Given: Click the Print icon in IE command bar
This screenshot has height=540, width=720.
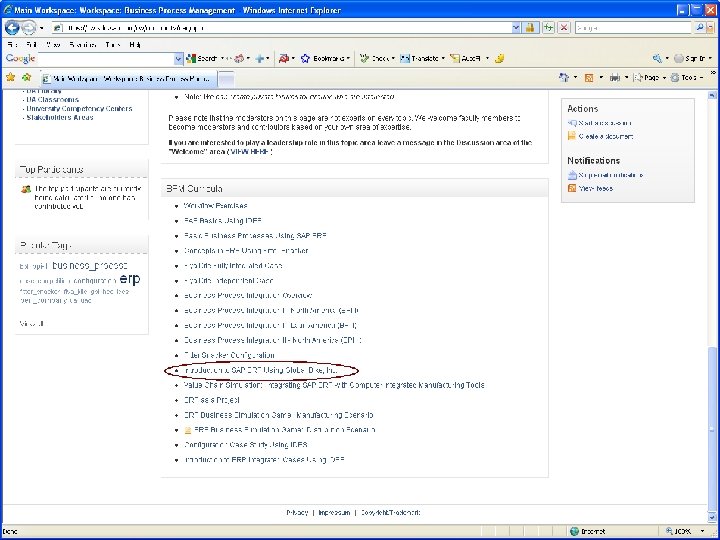Looking at the screenshot, I should 614,78.
